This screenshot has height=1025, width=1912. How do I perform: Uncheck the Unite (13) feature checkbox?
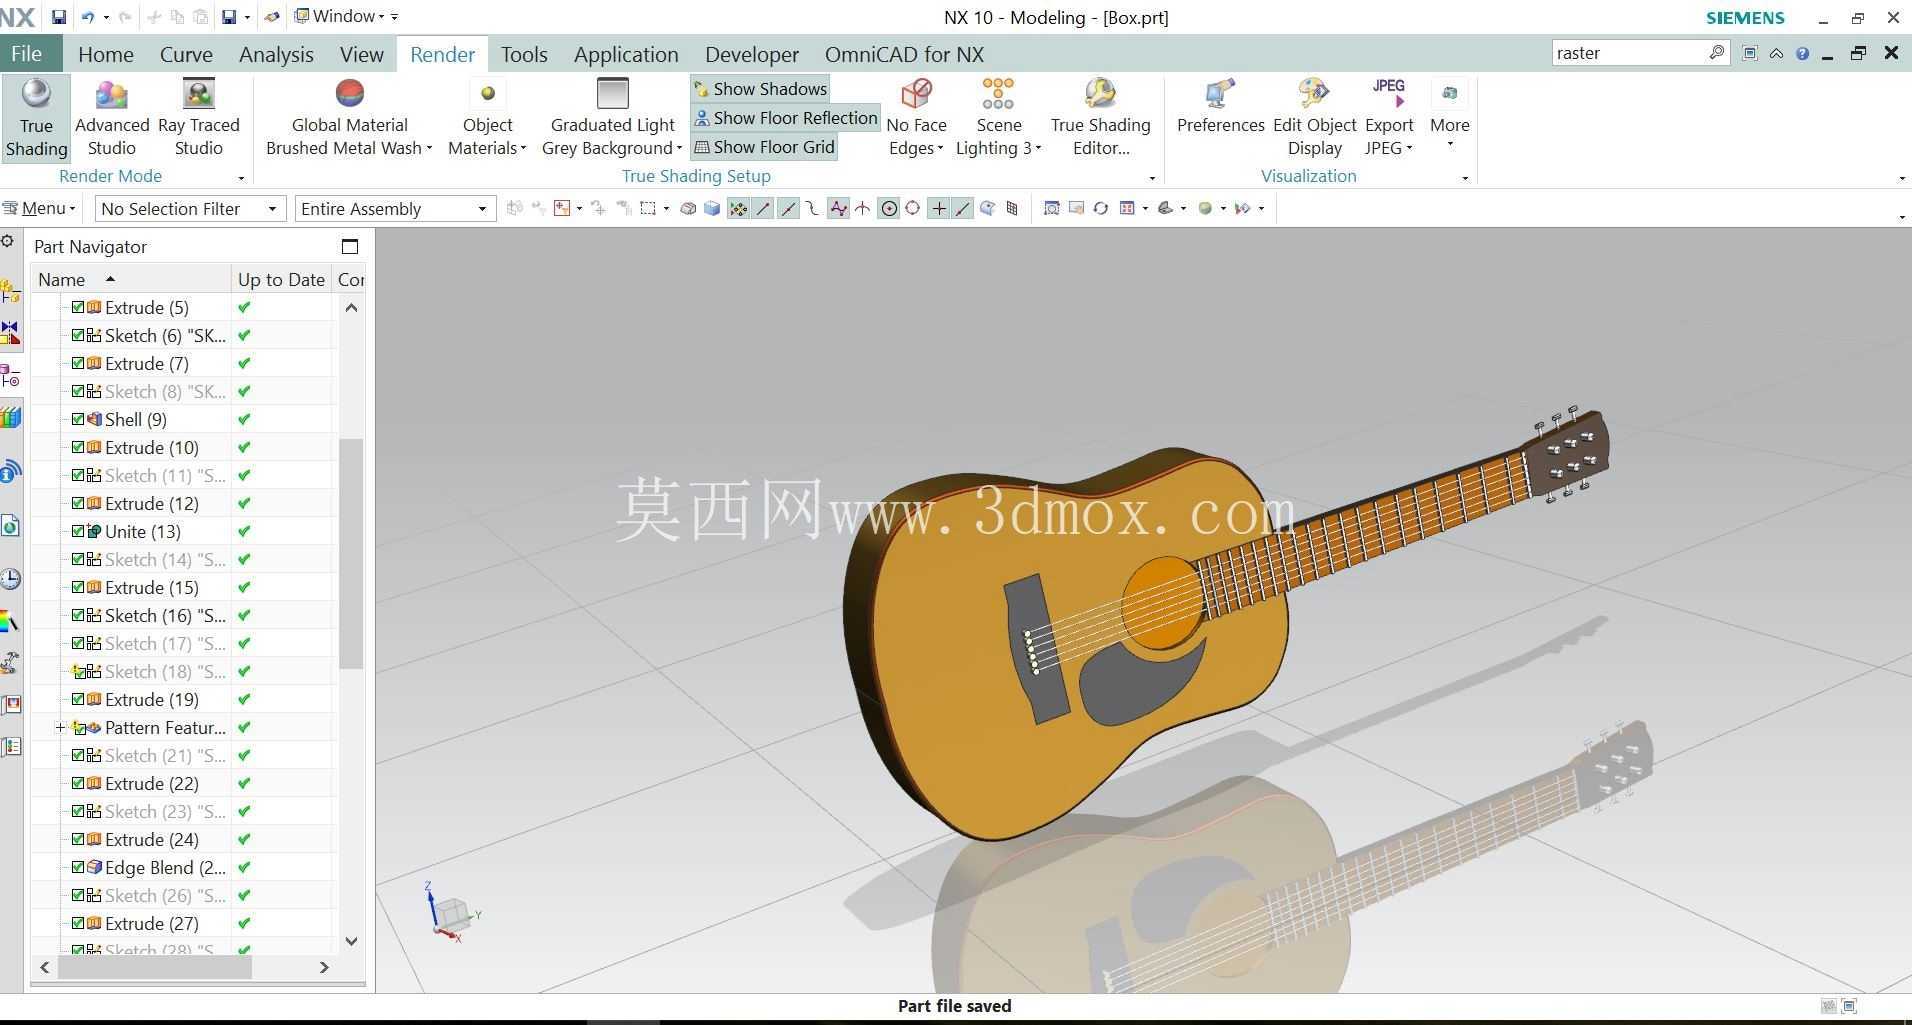point(78,531)
